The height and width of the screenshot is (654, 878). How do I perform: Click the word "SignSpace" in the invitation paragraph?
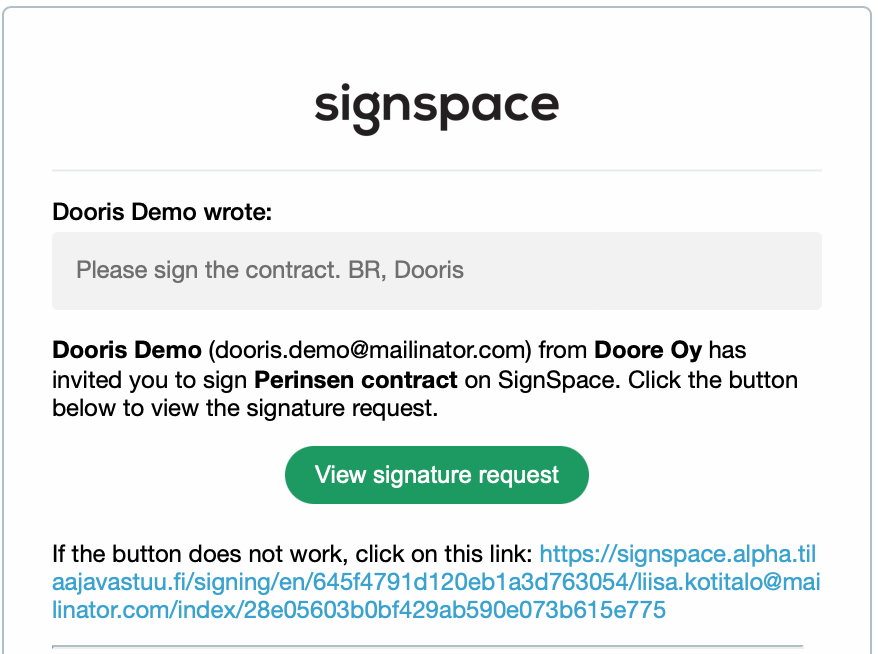556,380
